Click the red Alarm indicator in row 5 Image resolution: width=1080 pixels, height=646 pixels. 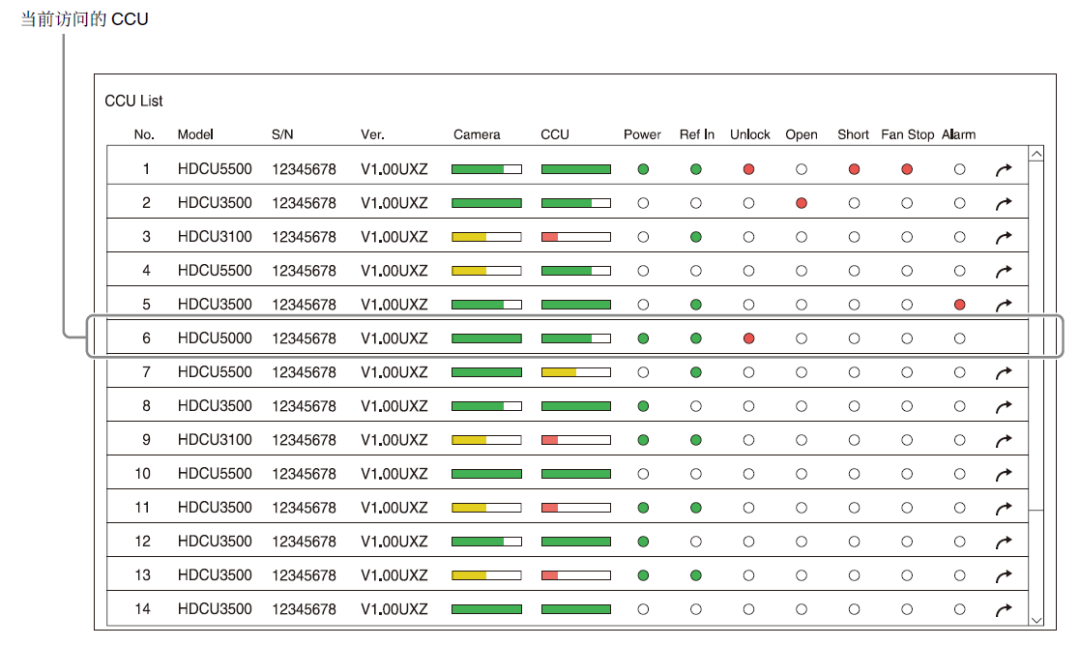coord(959,304)
